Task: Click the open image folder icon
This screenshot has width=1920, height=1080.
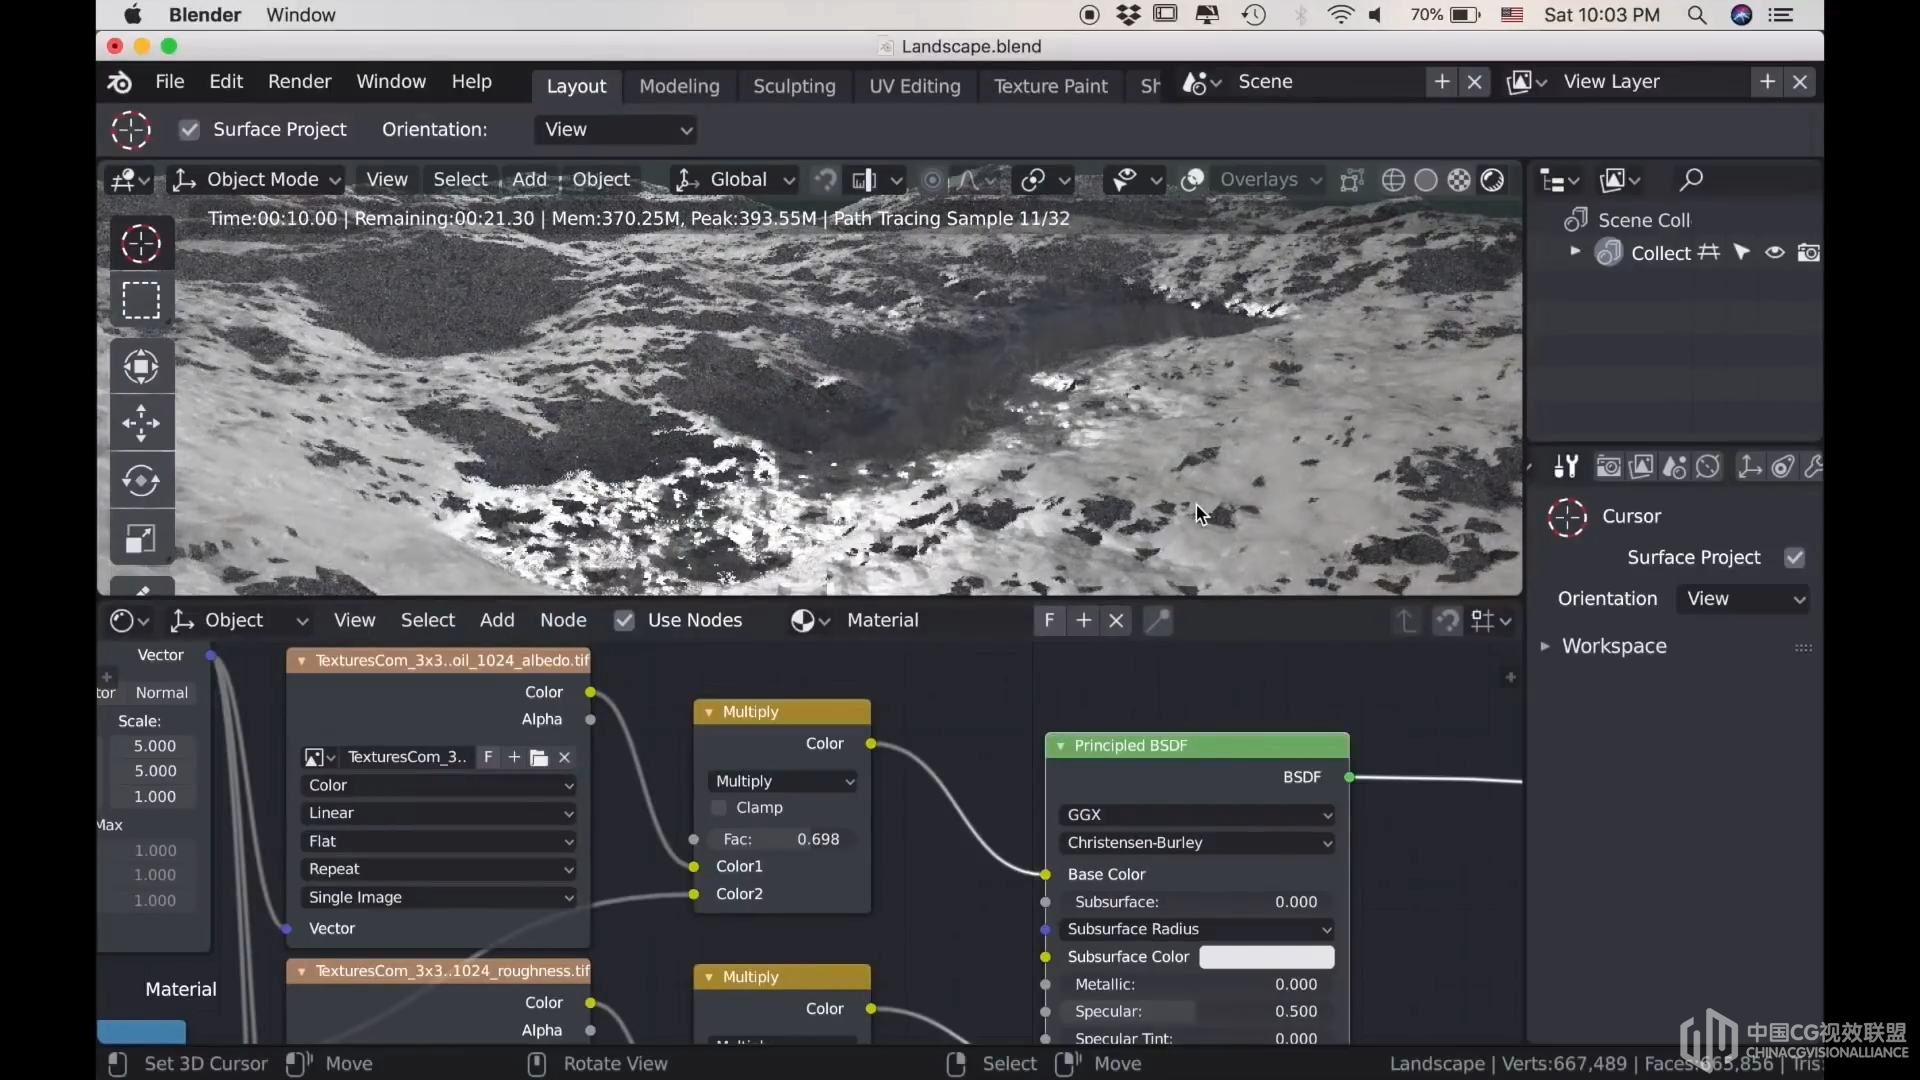Action: (539, 758)
